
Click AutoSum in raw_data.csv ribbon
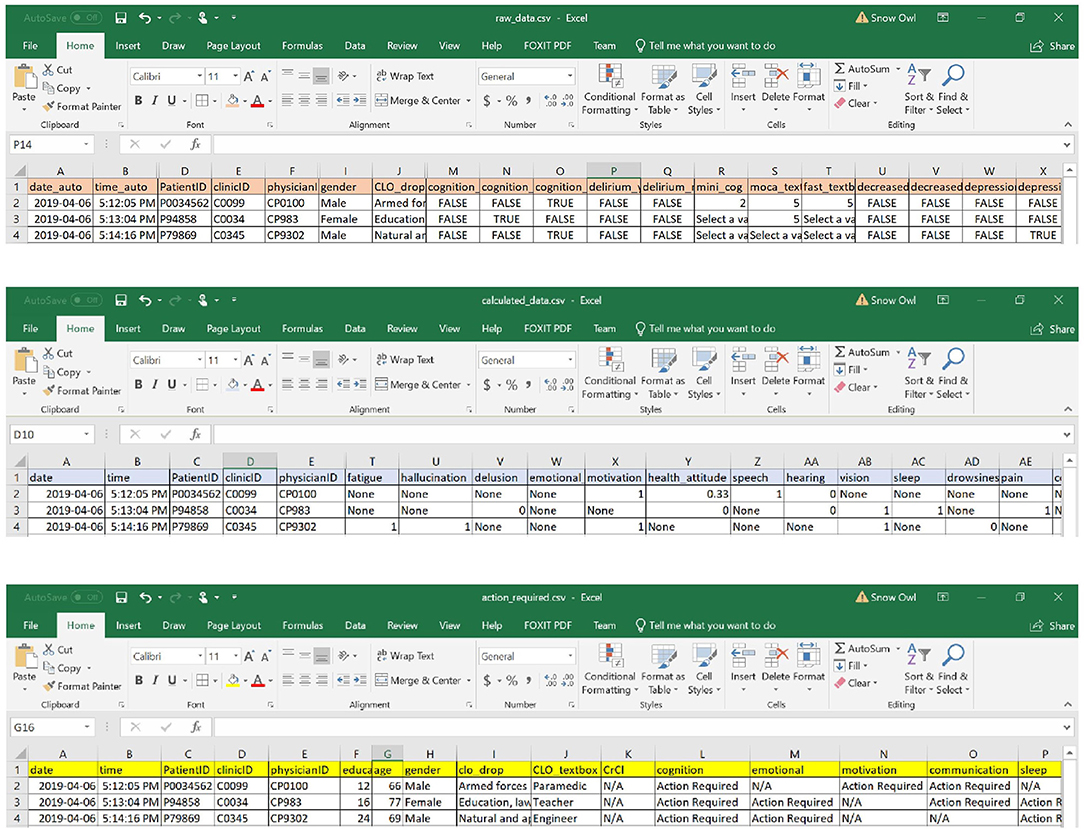pyautogui.click(x=867, y=68)
